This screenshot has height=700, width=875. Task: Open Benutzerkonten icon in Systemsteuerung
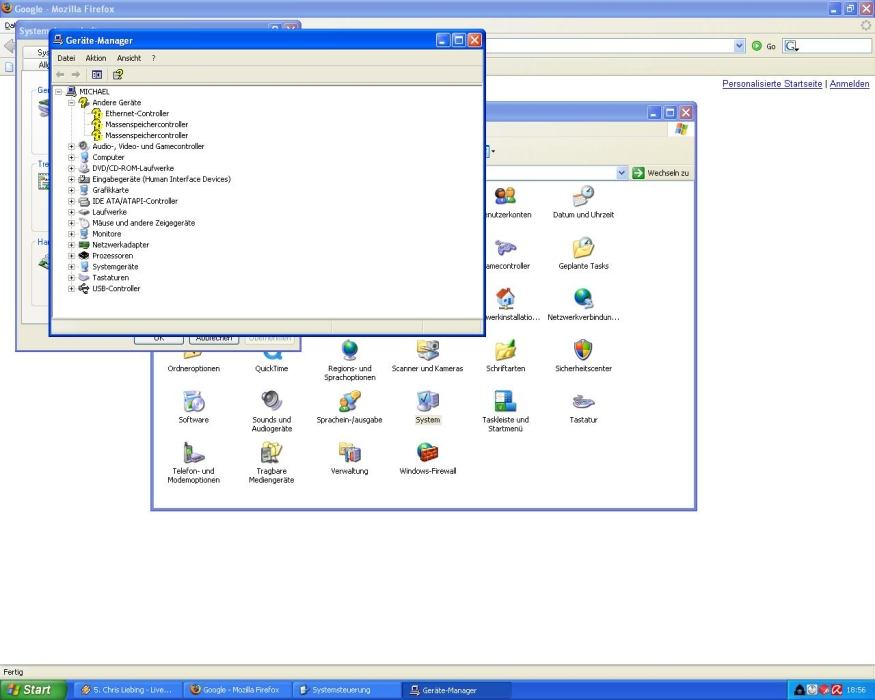pos(507,202)
